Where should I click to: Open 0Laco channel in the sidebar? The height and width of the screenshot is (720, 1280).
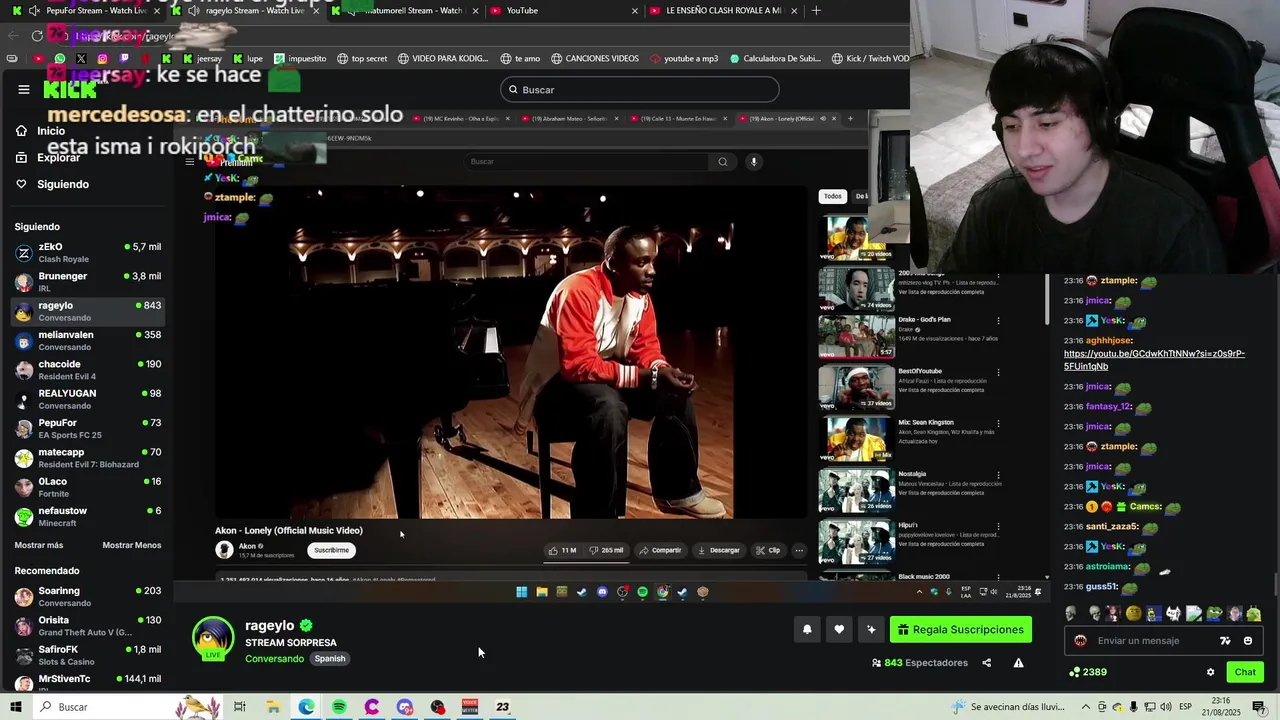pyautogui.click(x=88, y=486)
